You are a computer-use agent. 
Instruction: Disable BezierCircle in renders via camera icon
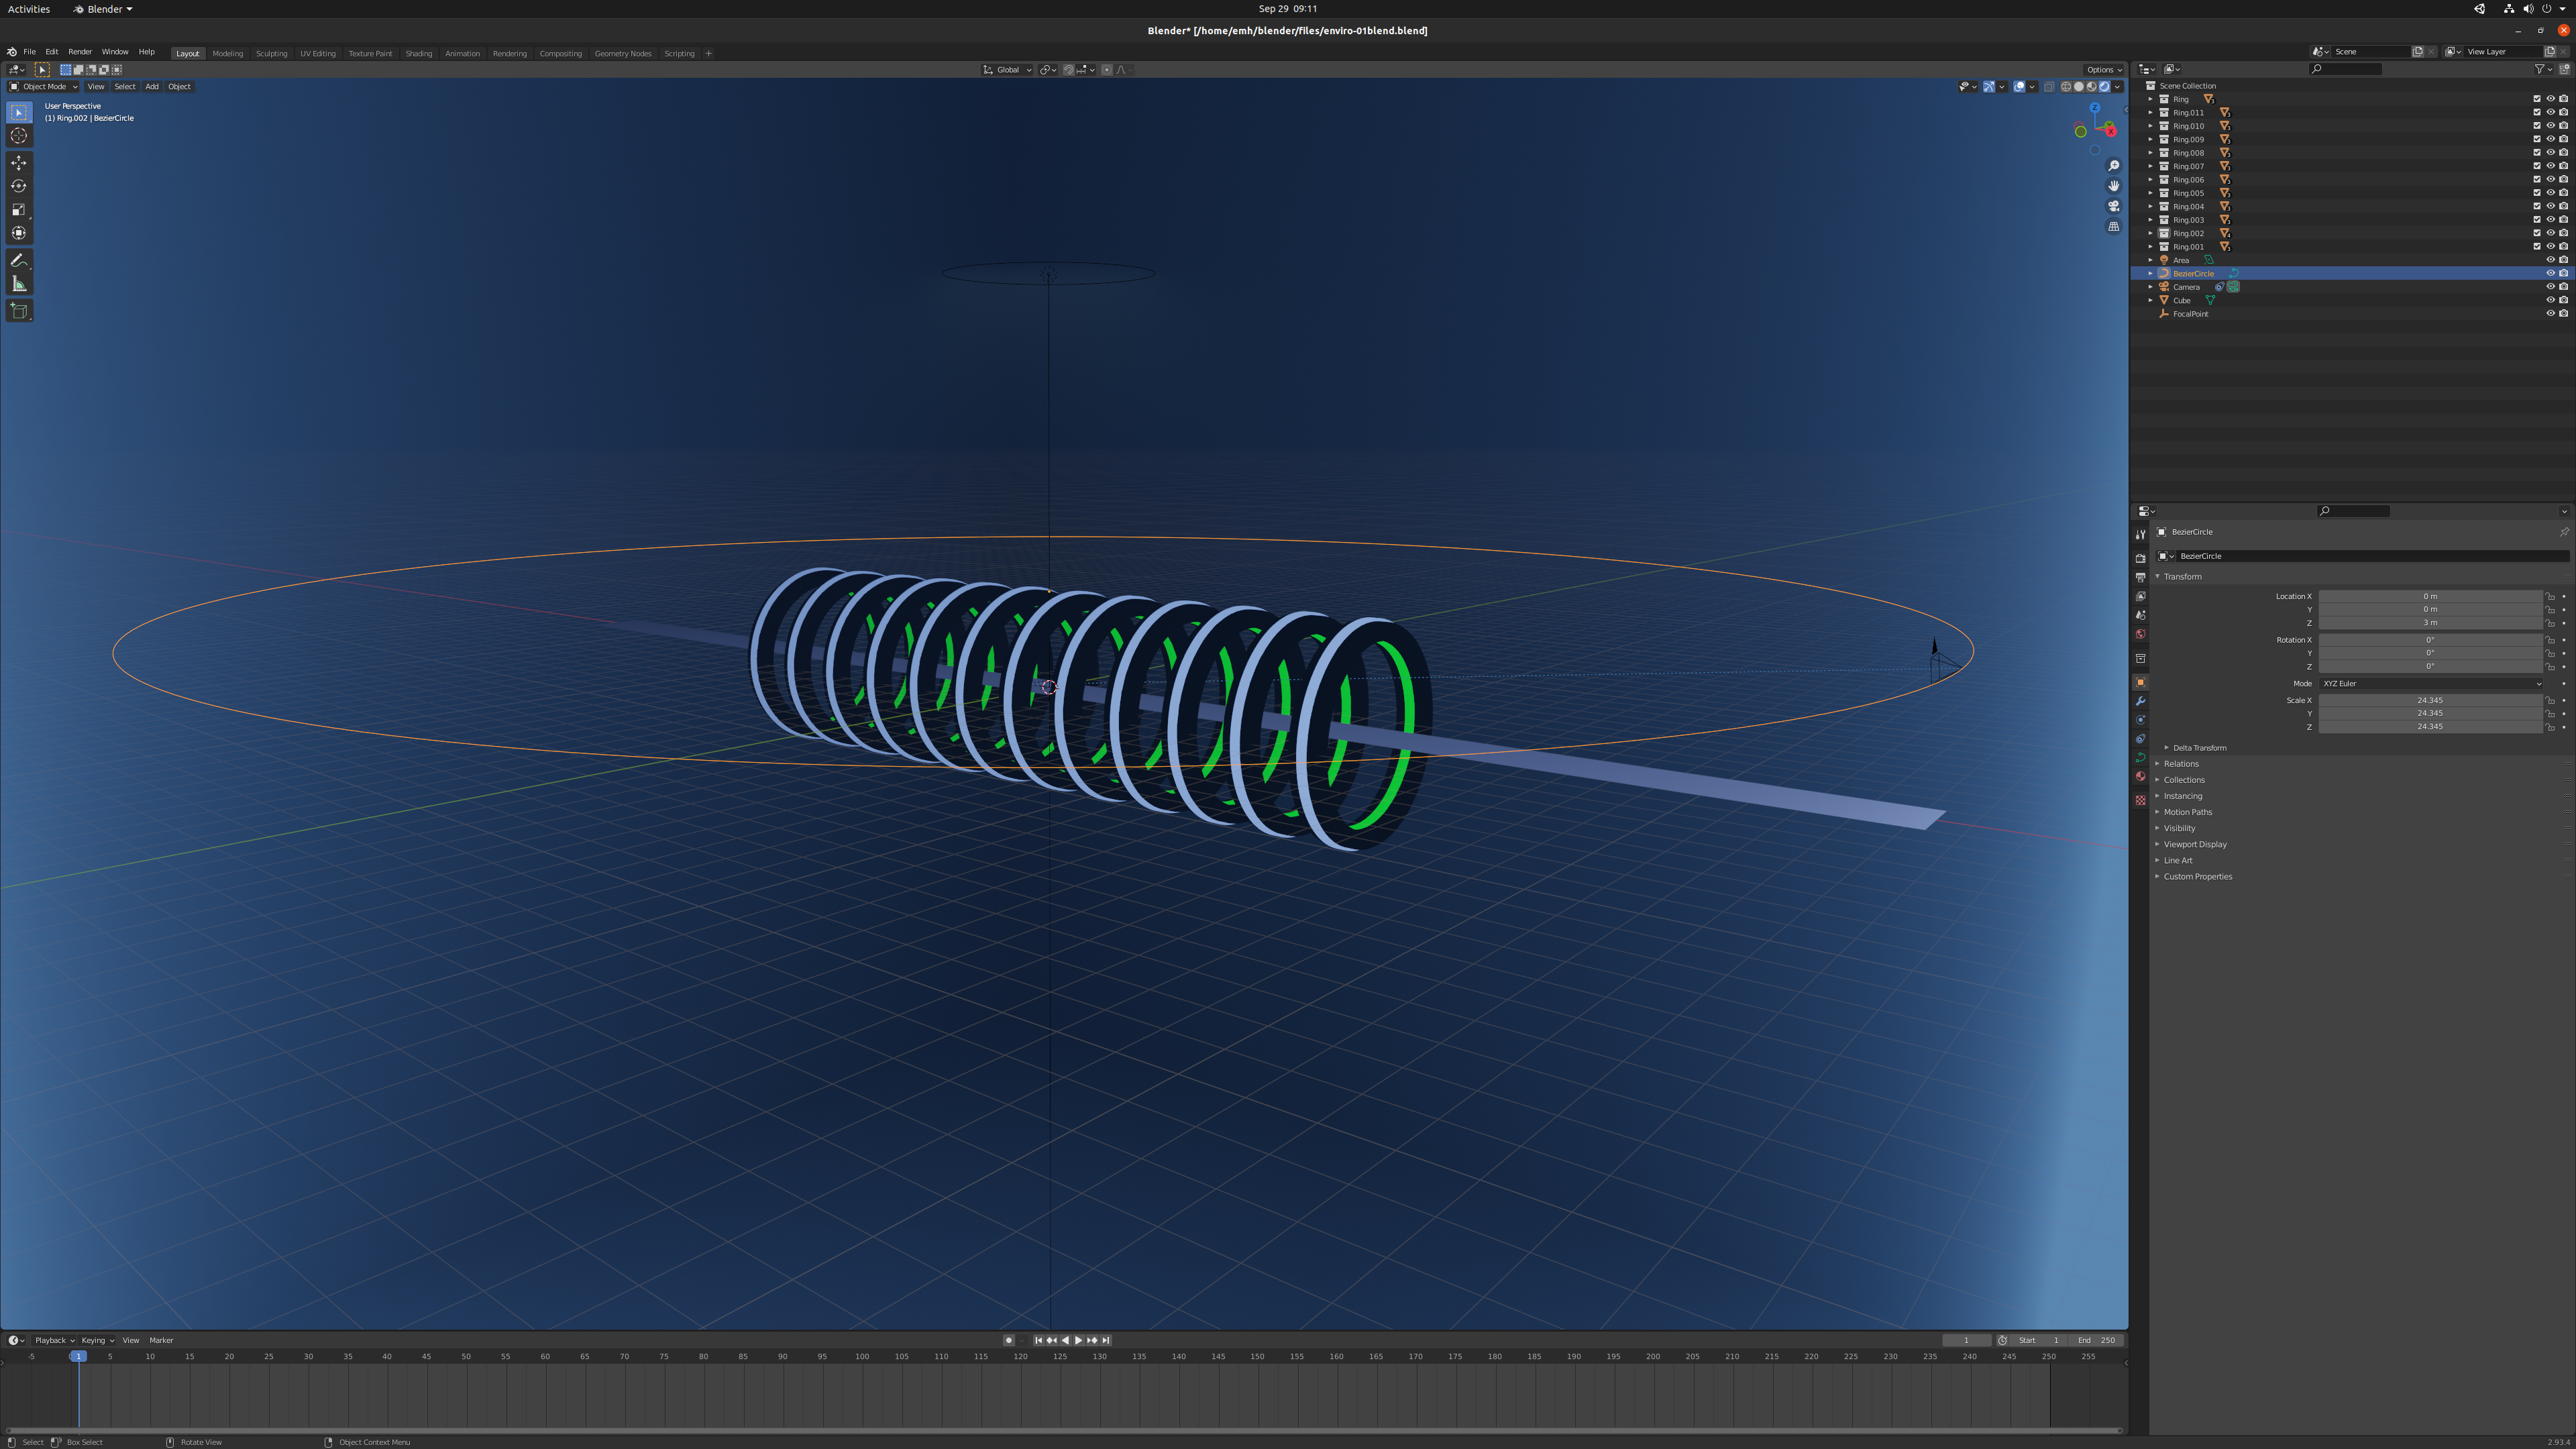point(2563,273)
